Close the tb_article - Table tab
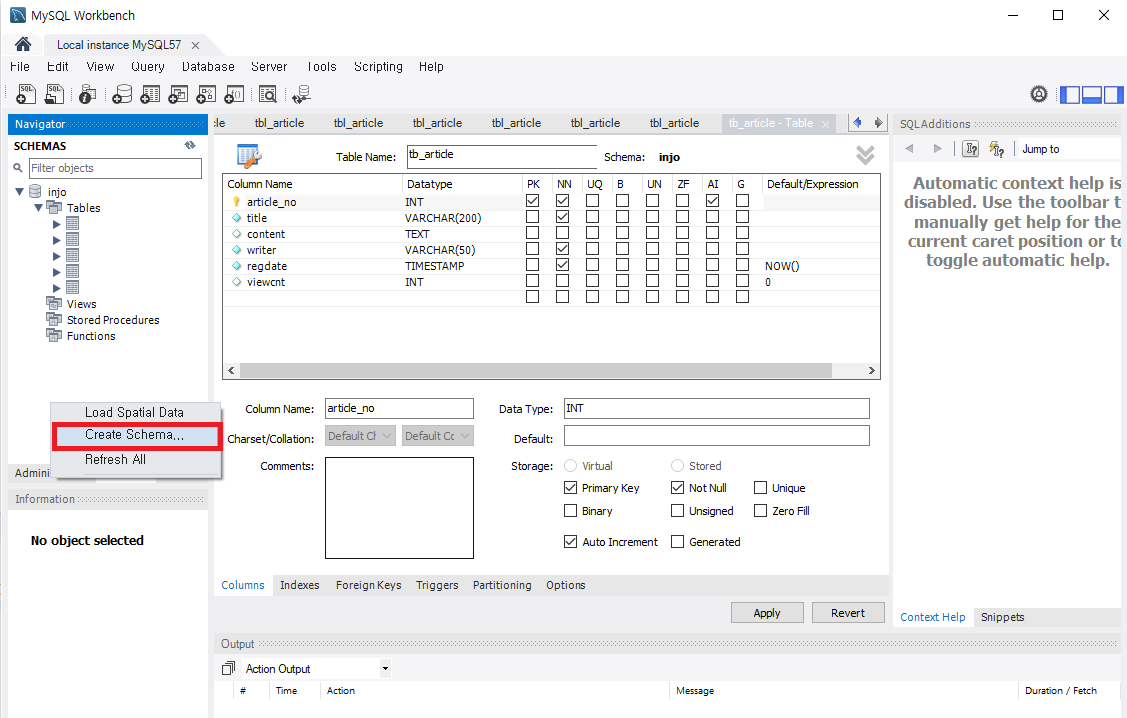The height and width of the screenshot is (718, 1127). coord(825,124)
